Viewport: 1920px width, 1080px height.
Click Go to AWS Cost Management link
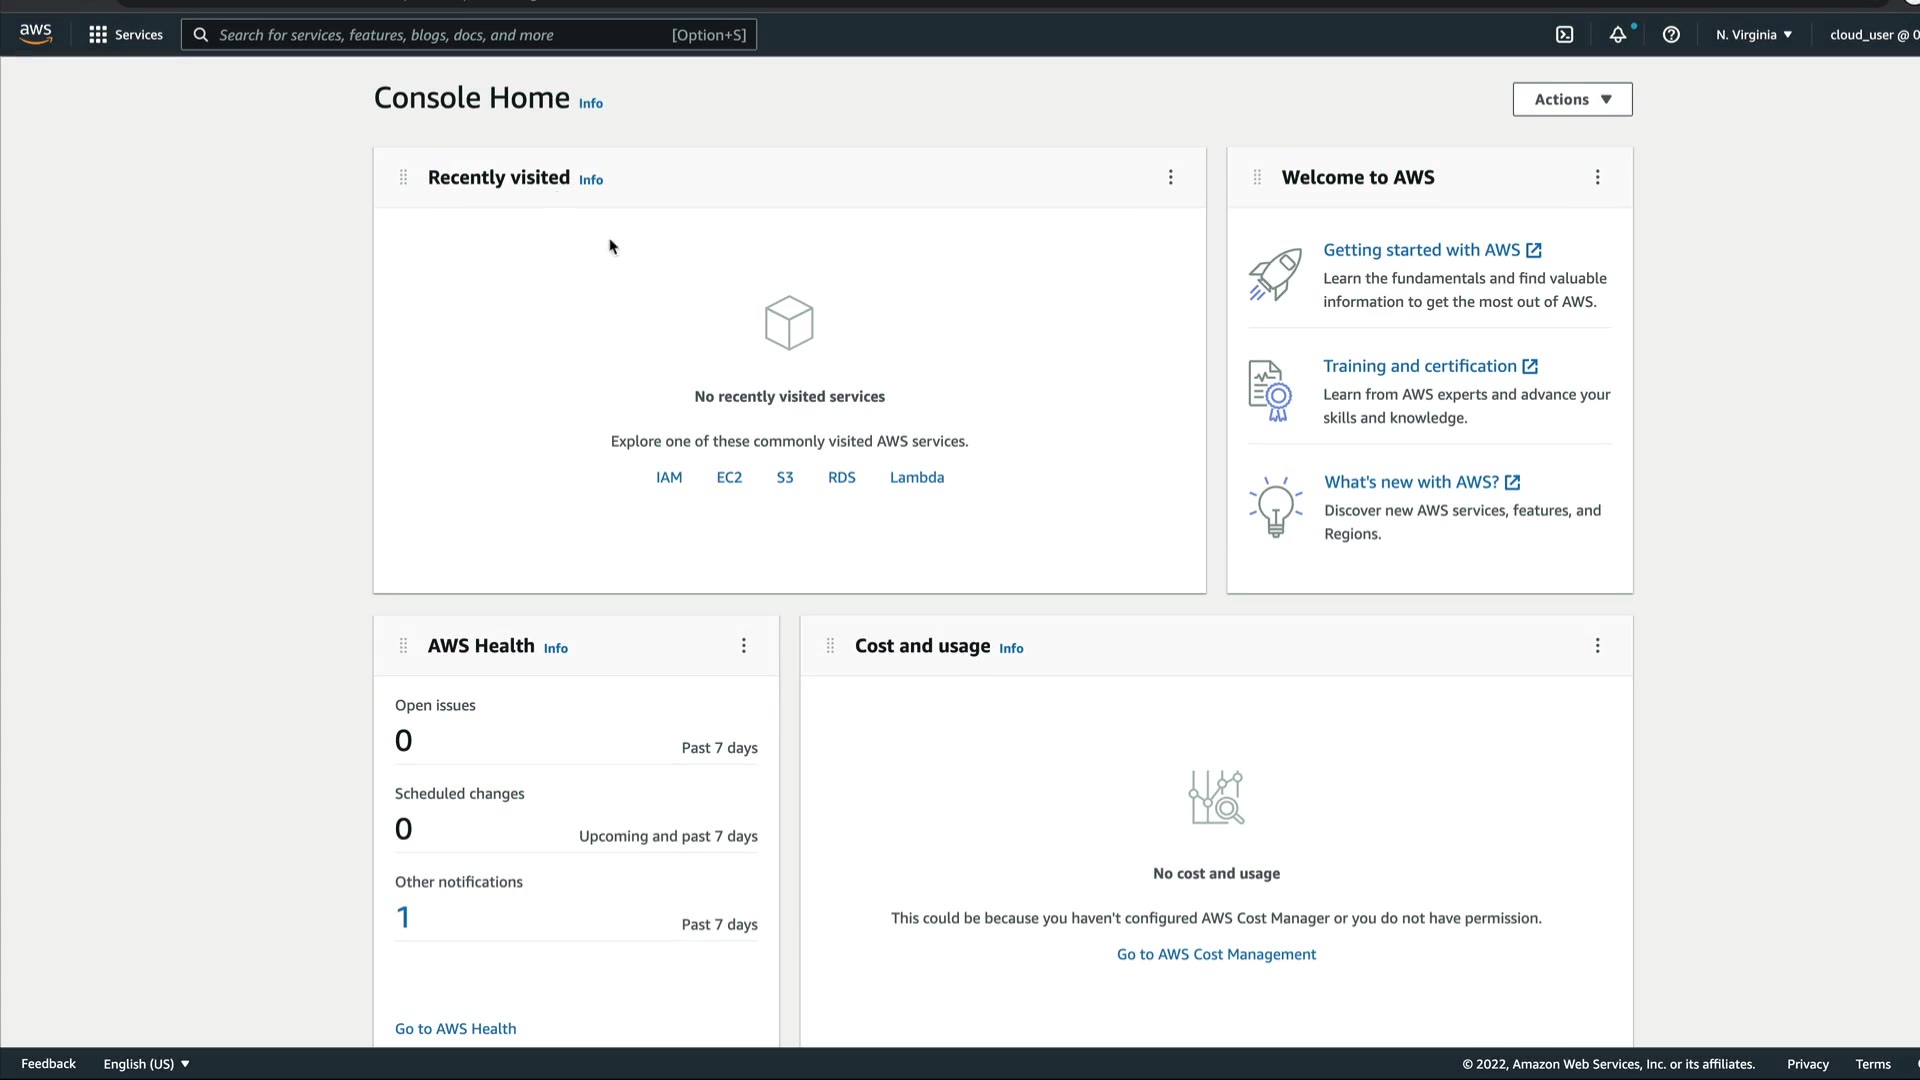pyautogui.click(x=1216, y=955)
